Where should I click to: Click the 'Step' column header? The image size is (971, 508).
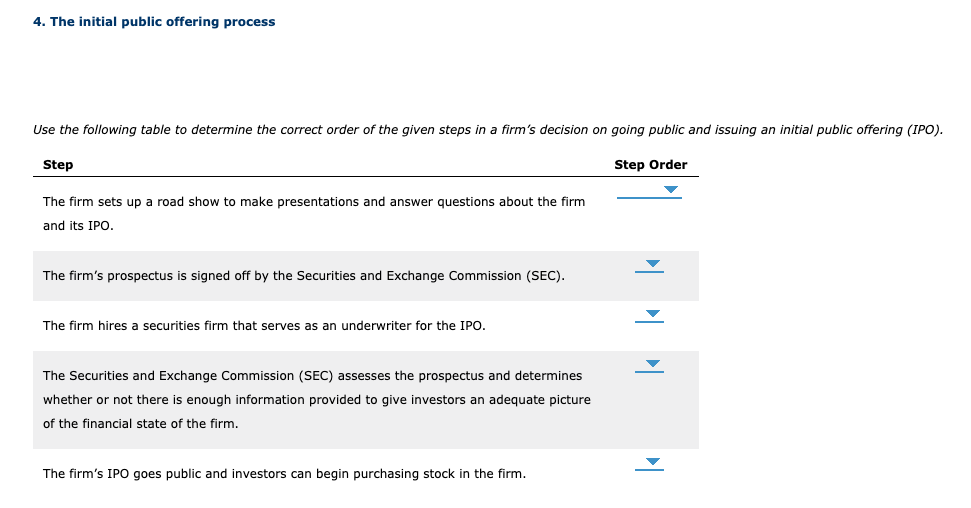pos(58,165)
